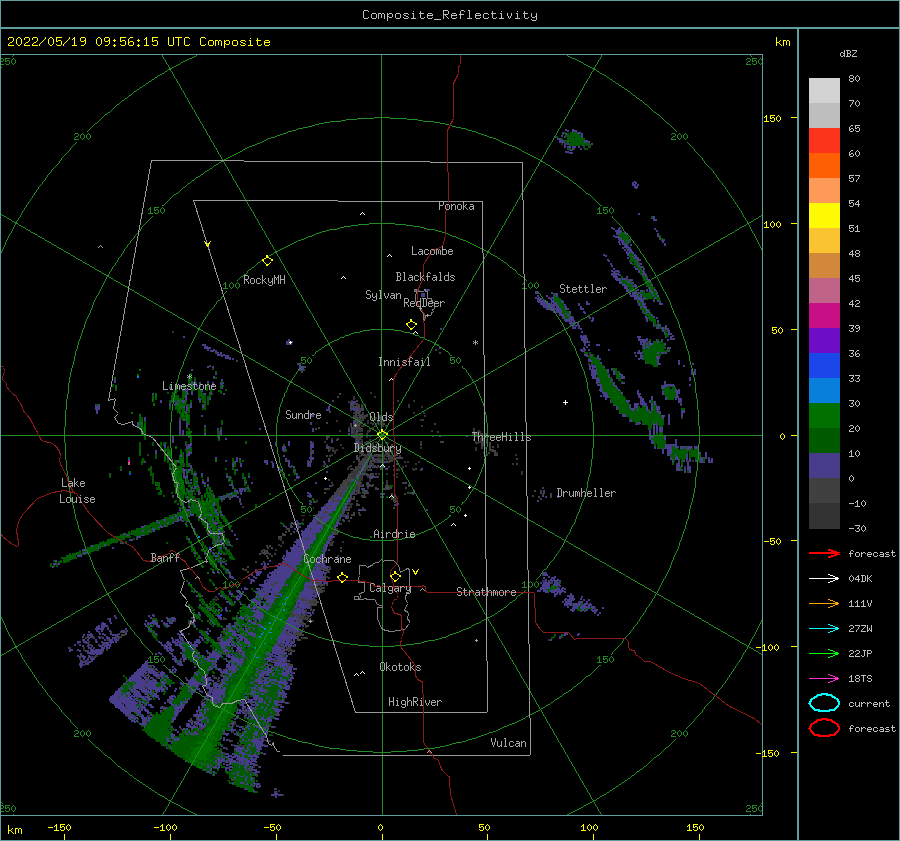
Task: Click the white asterisk marker east of Innisfail
Action: [x=475, y=343]
